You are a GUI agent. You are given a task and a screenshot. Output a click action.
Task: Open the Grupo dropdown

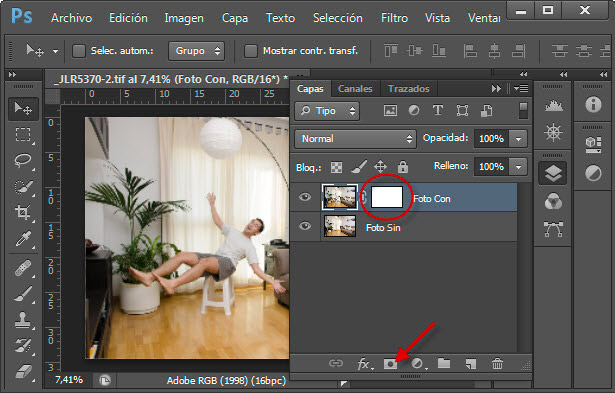click(197, 51)
